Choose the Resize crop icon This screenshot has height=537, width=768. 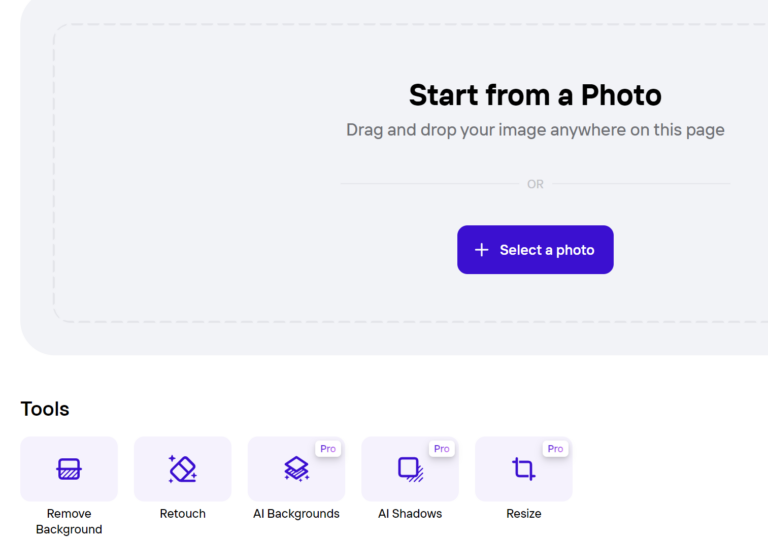coord(524,469)
